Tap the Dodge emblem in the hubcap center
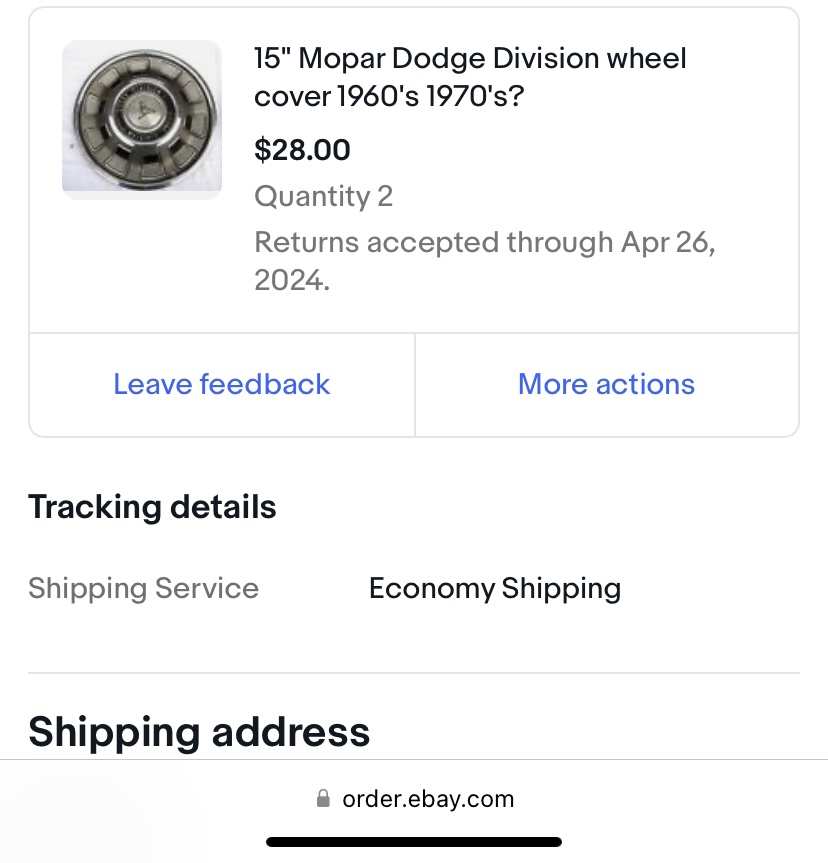 (143, 111)
